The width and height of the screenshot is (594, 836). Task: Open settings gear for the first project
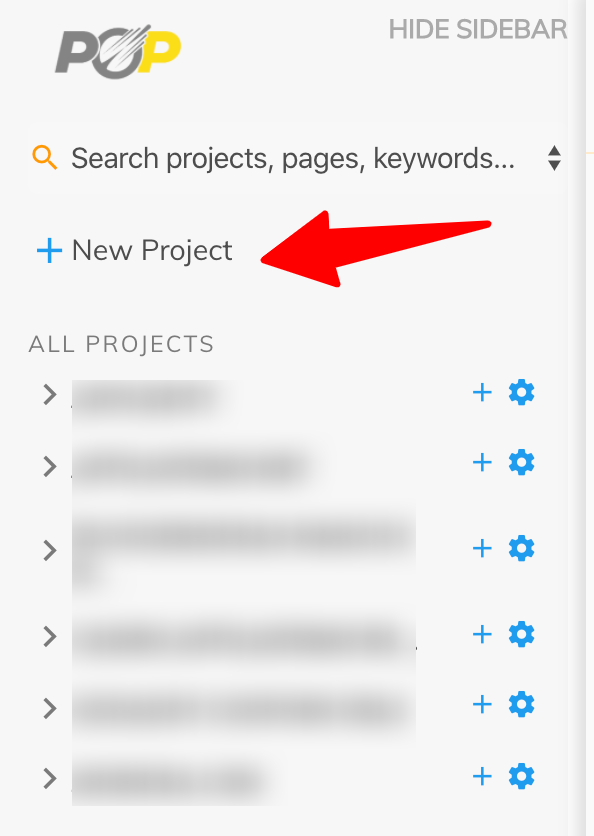click(521, 393)
